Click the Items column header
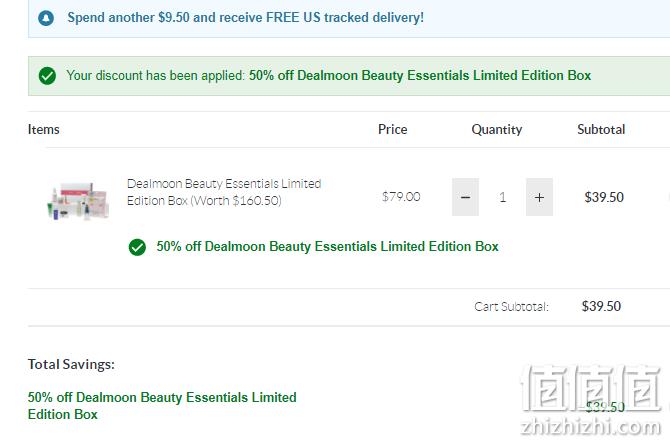 44,129
